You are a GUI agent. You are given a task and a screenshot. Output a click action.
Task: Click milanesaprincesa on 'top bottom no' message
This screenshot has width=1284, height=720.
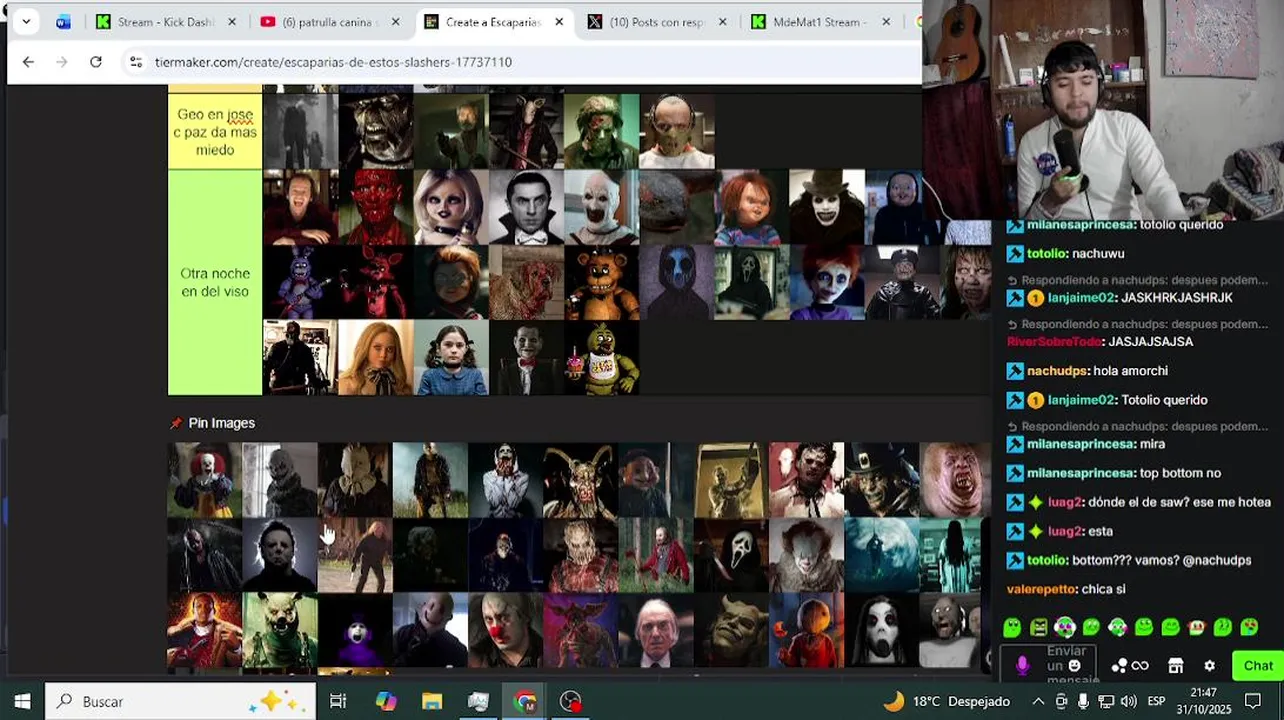1081,473
